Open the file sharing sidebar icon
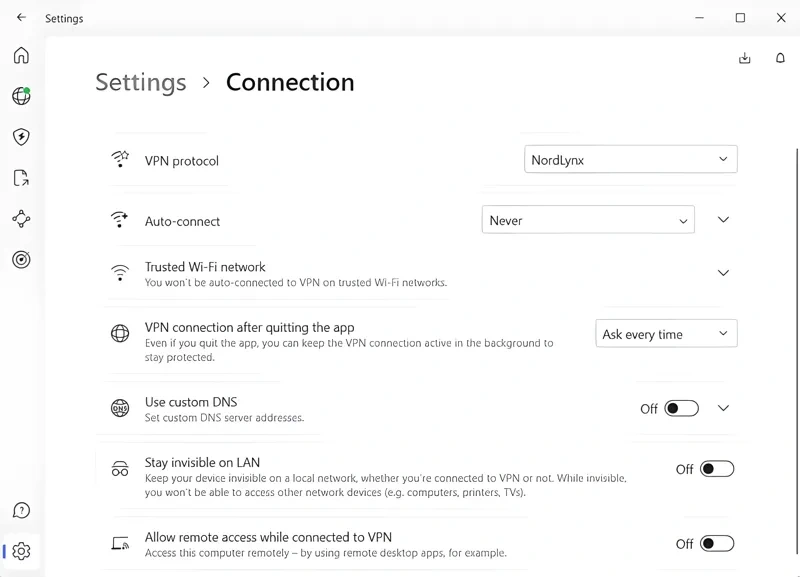800x577 pixels. pos(21,178)
